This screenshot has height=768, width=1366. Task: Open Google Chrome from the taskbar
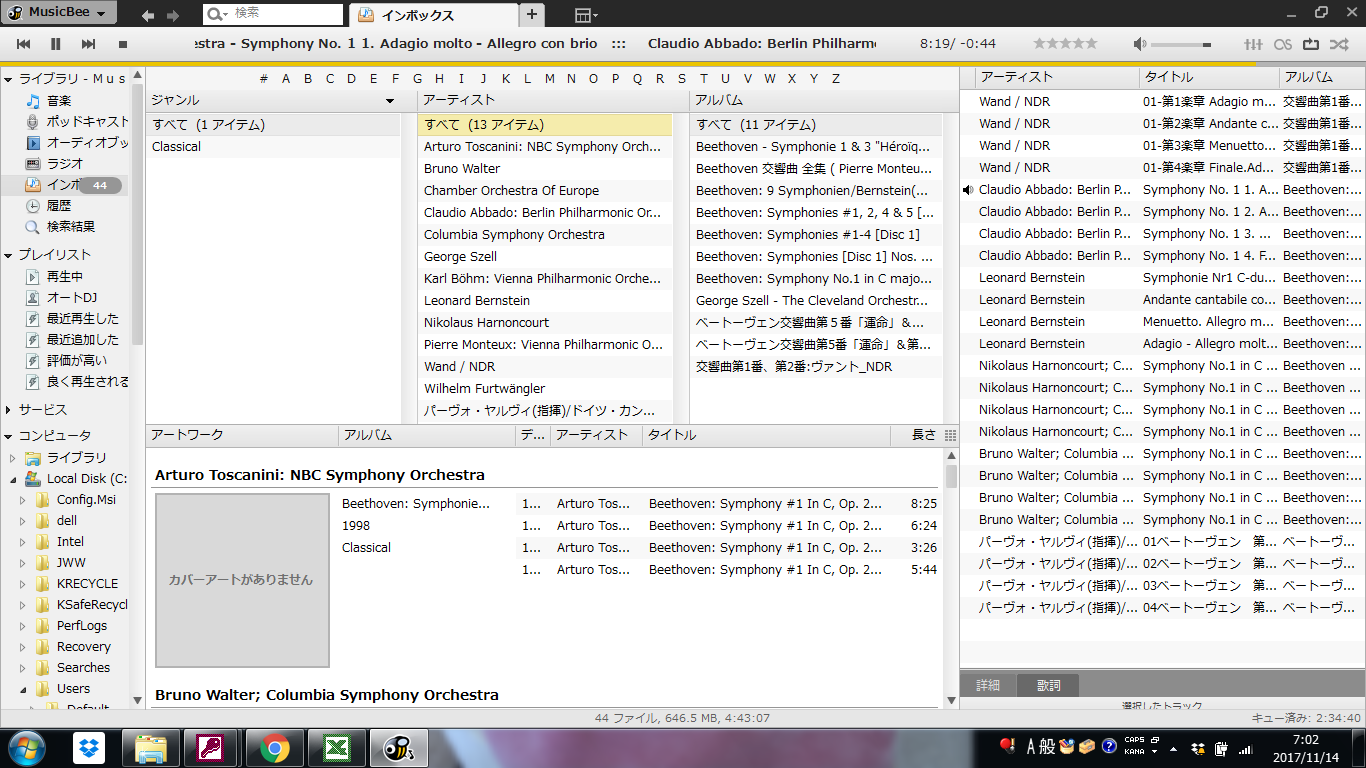click(275, 748)
